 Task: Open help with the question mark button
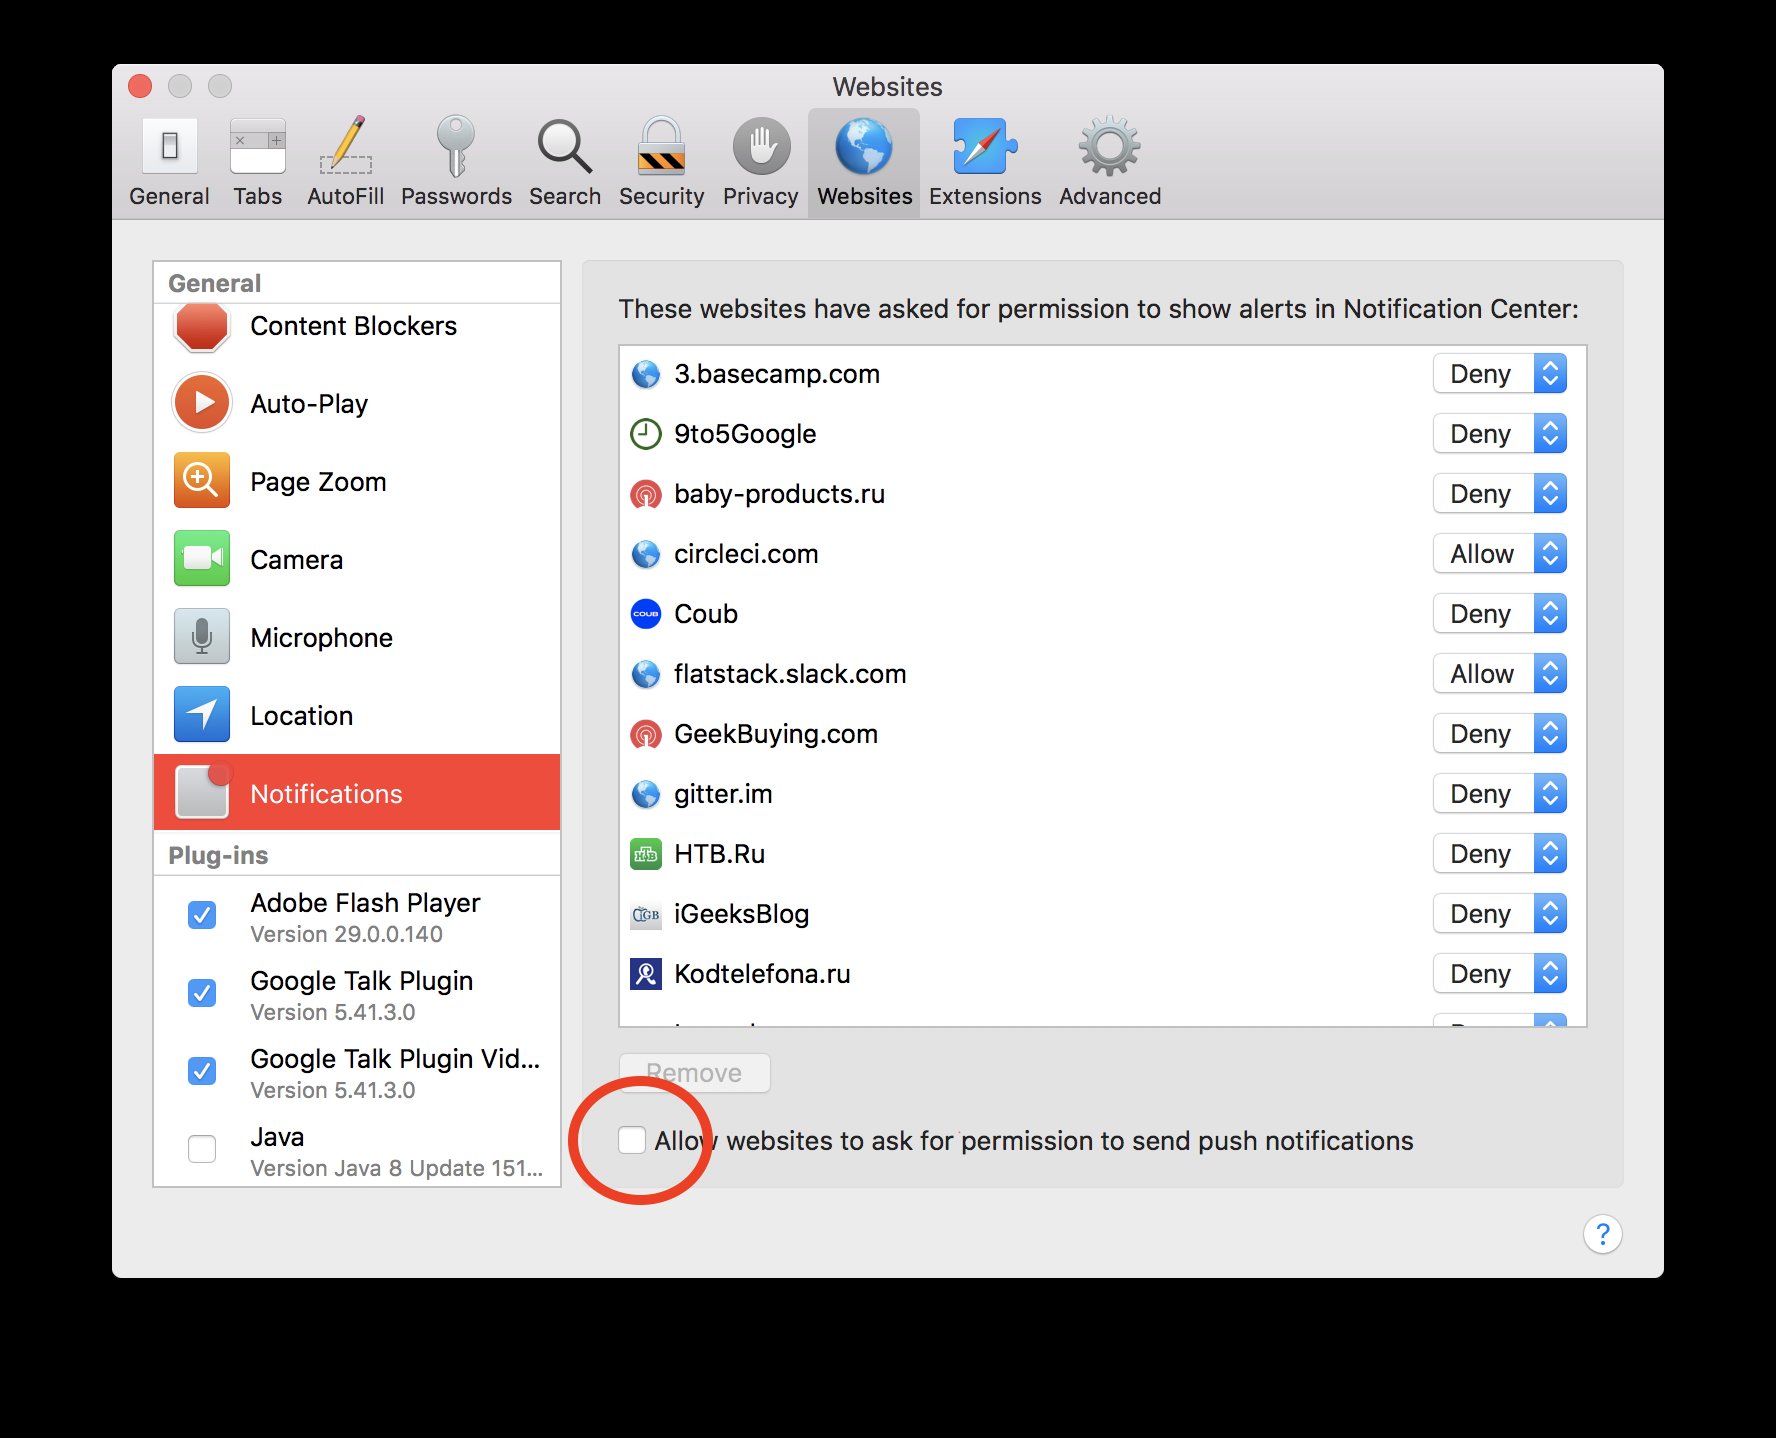[1602, 1234]
